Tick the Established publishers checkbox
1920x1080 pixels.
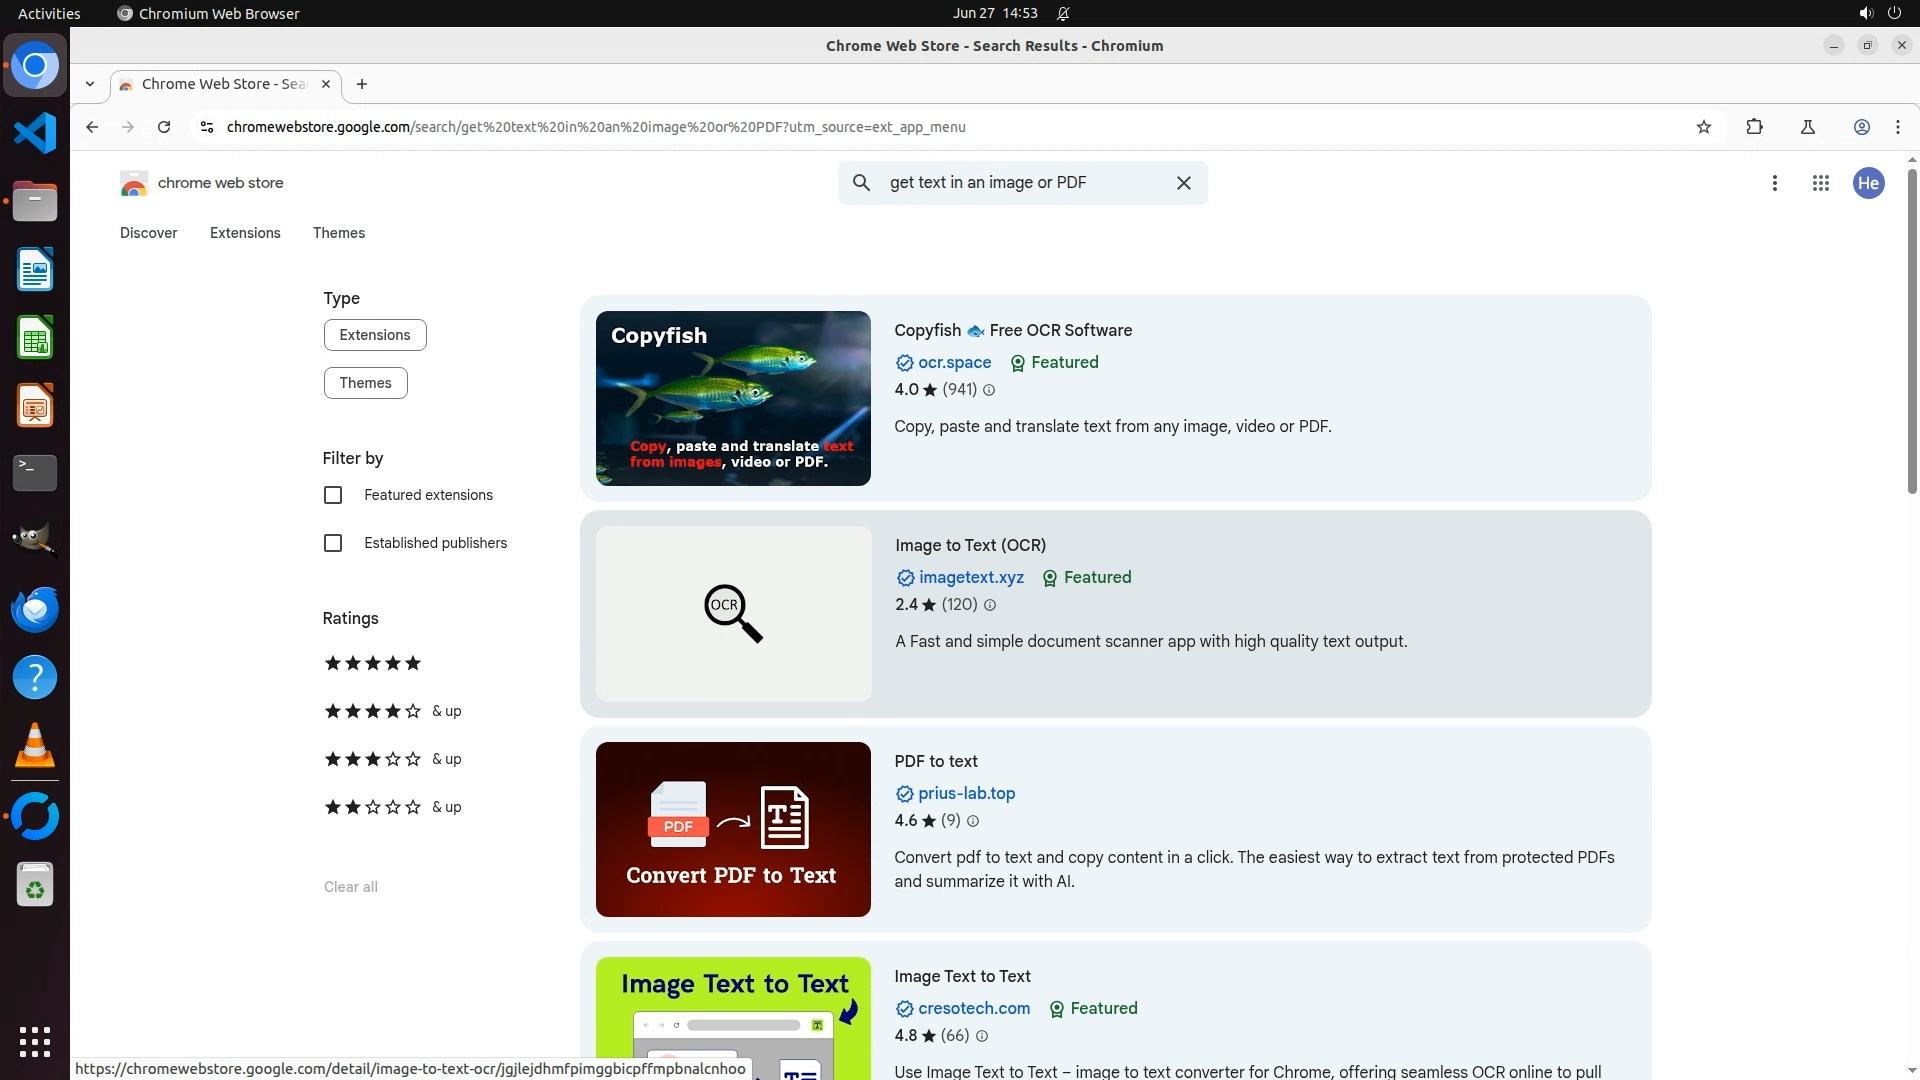point(333,543)
